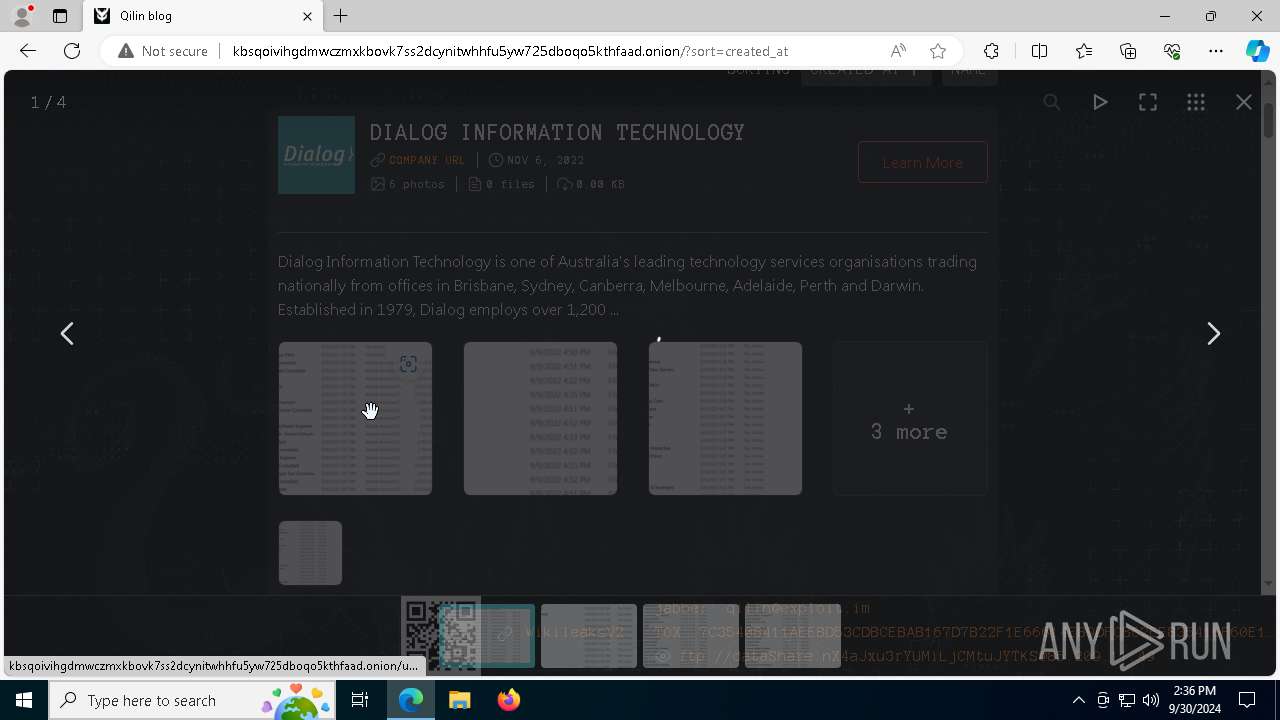
Task: Open the Windows notification center
Action: point(1247,700)
